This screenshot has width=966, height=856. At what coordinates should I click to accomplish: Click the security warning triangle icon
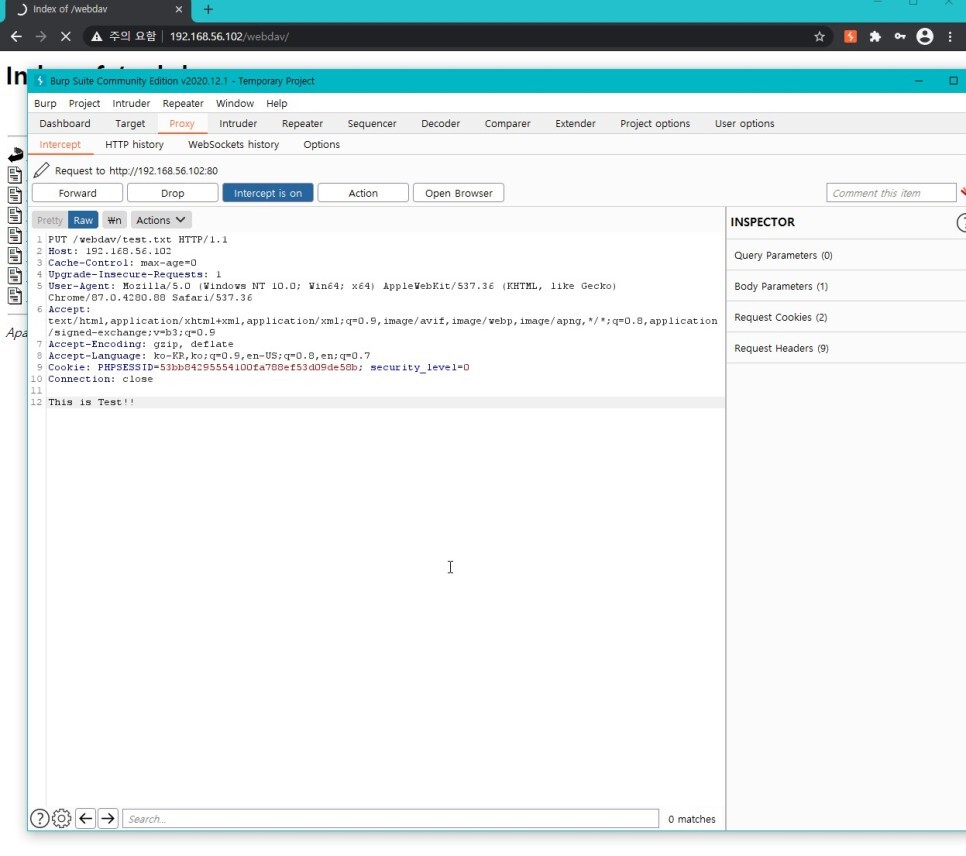(97, 37)
